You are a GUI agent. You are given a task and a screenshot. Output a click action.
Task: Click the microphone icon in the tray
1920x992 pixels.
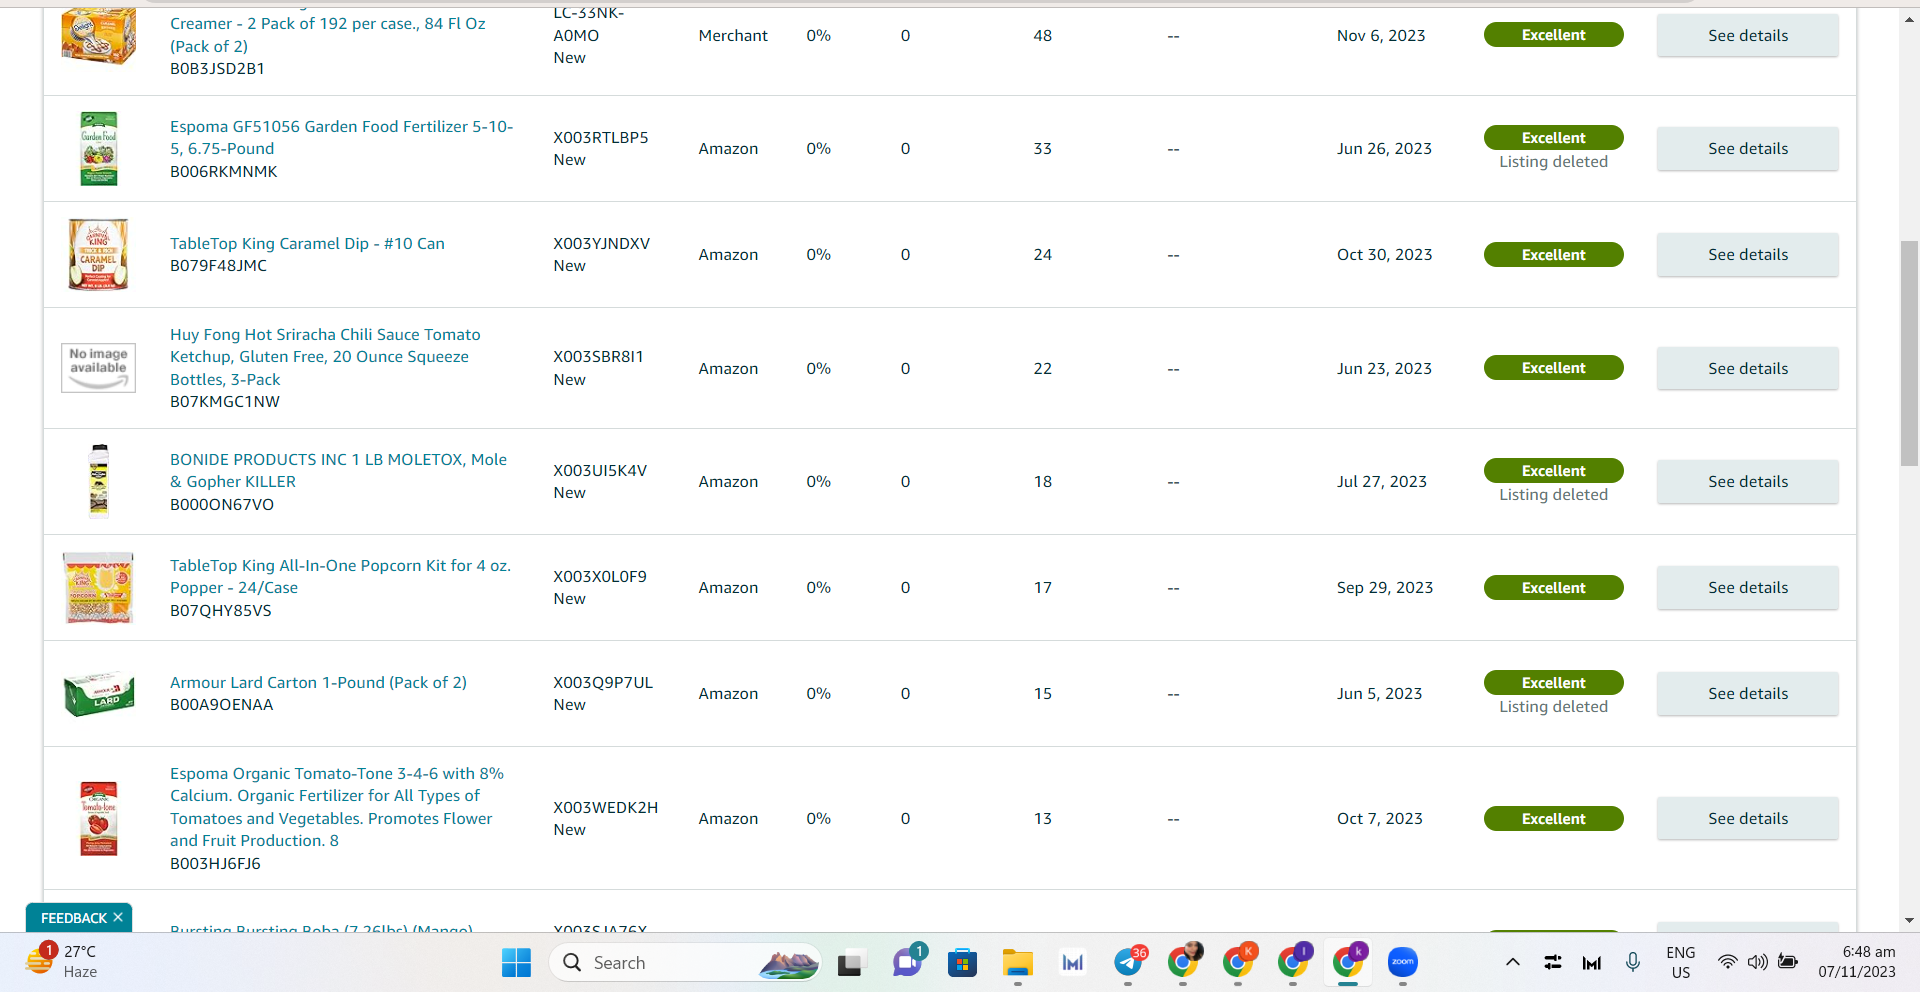pos(1633,962)
